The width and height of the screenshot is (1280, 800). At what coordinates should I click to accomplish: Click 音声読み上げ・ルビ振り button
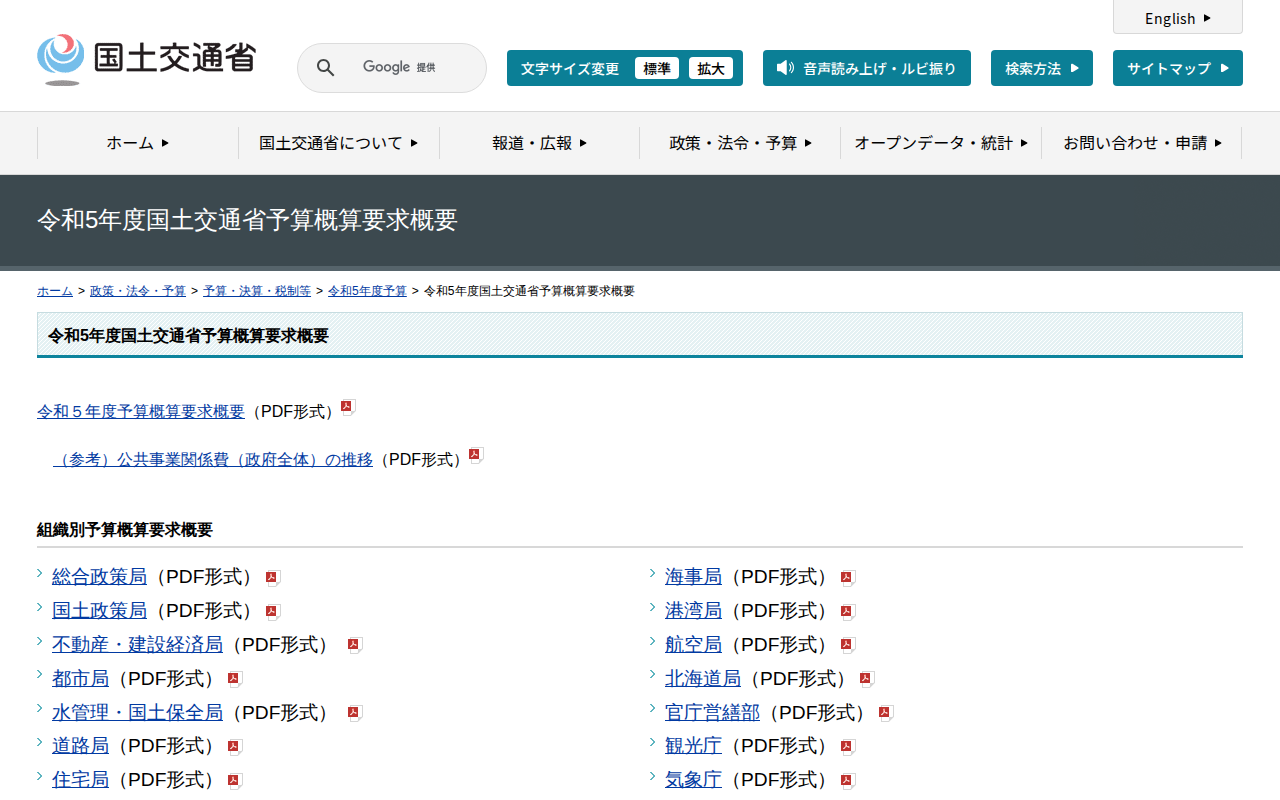[867, 68]
